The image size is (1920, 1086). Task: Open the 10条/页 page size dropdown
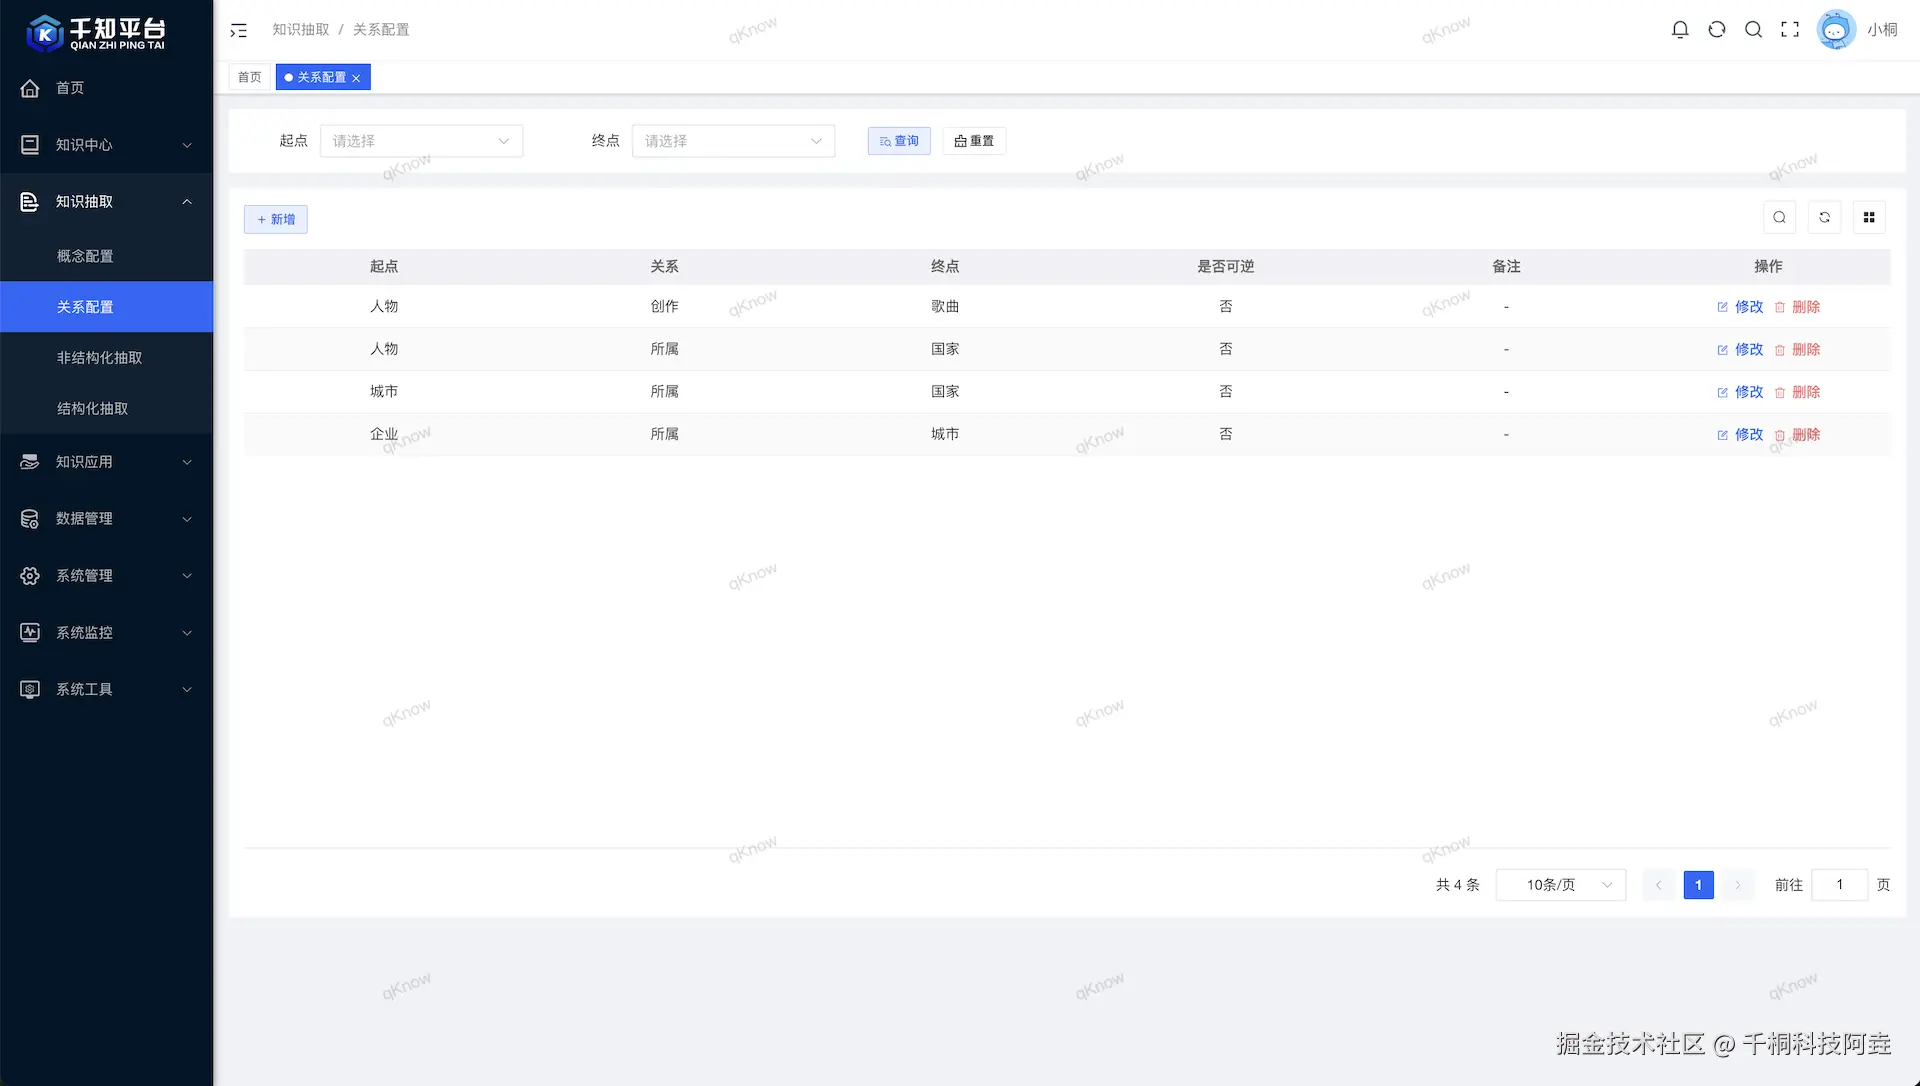coord(1560,885)
